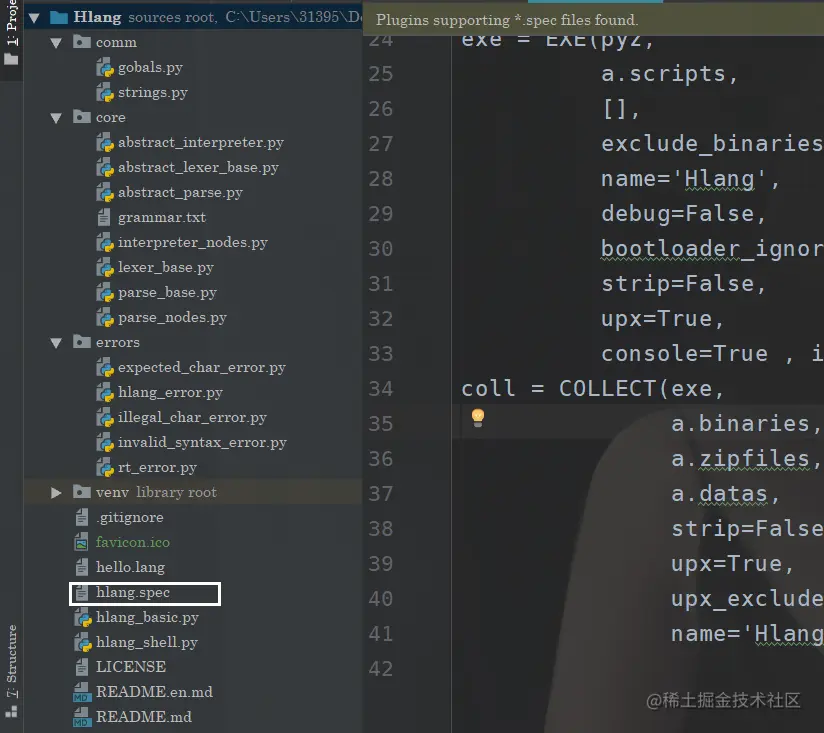824x733 pixels.
Task: Select the gobals.py file name
Action: click(150, 68)
